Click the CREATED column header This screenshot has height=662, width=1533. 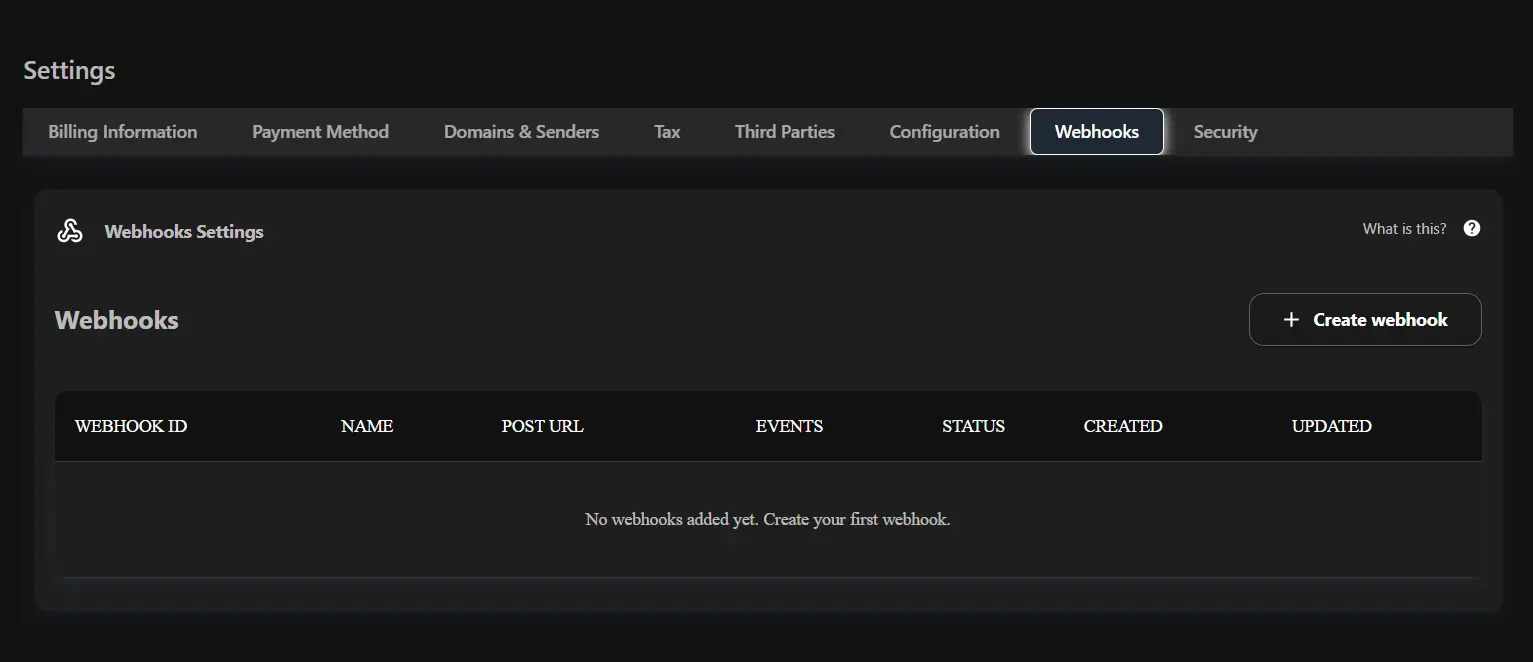tap(1122, 426)
